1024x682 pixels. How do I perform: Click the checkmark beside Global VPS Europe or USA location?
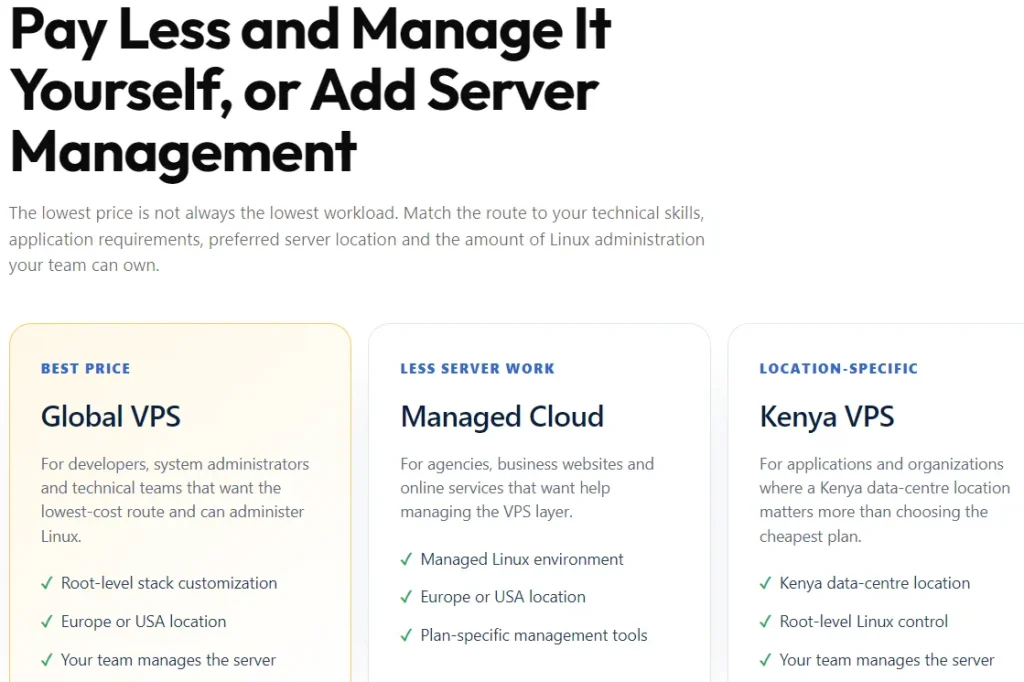click(x=46, y=622)
